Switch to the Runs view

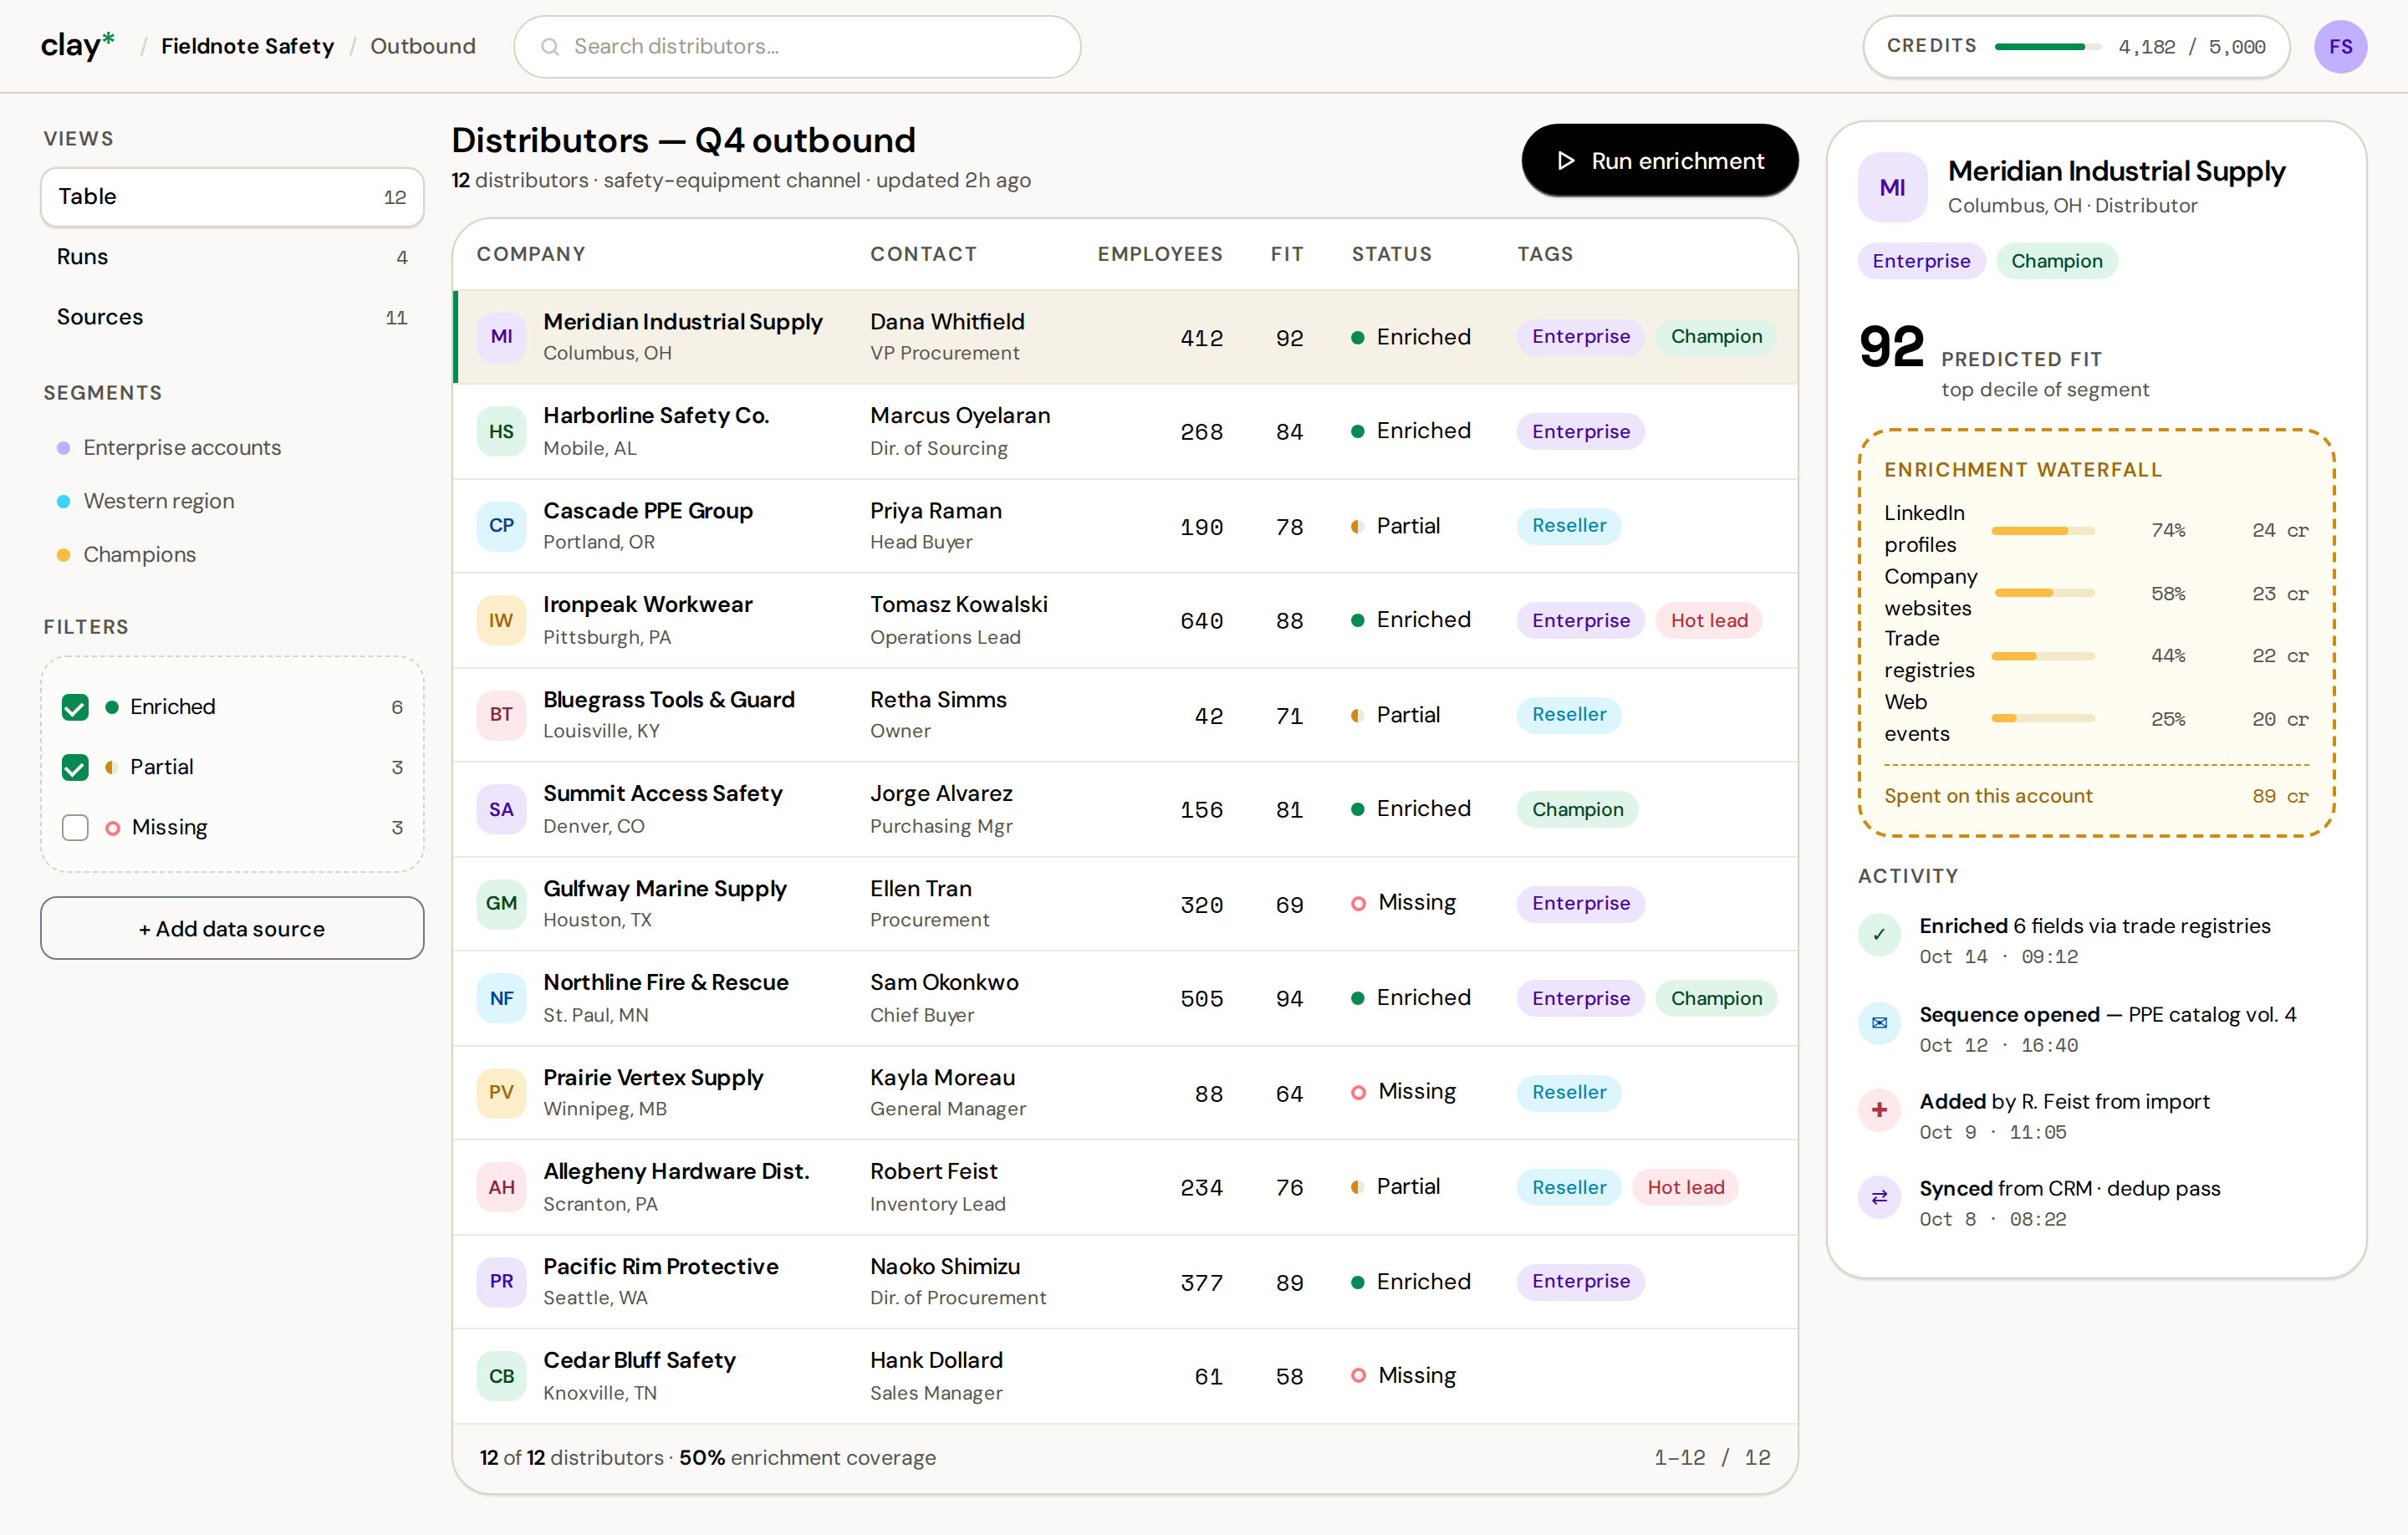pos(232,257)
